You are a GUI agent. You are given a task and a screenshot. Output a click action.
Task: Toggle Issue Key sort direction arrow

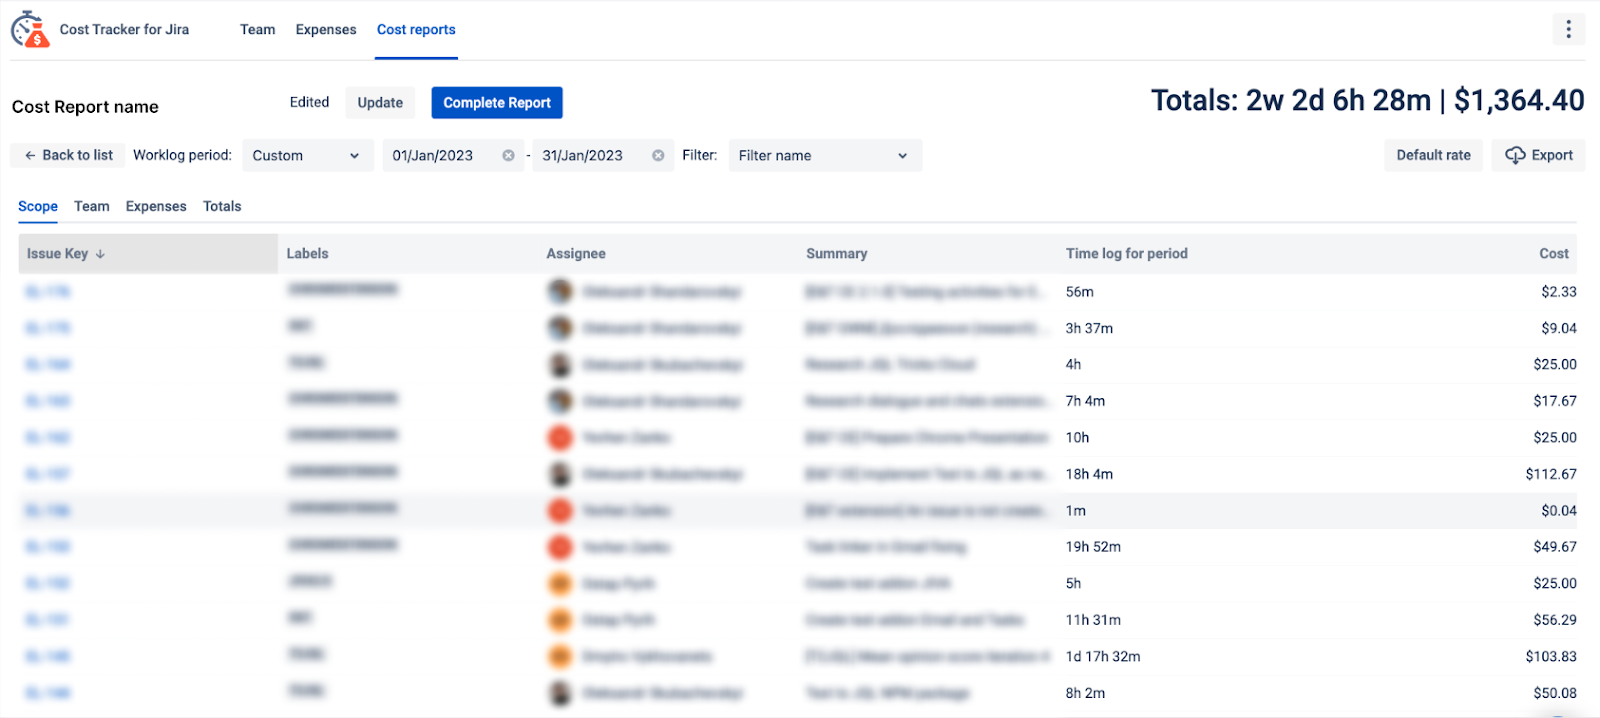click(100, 254)
